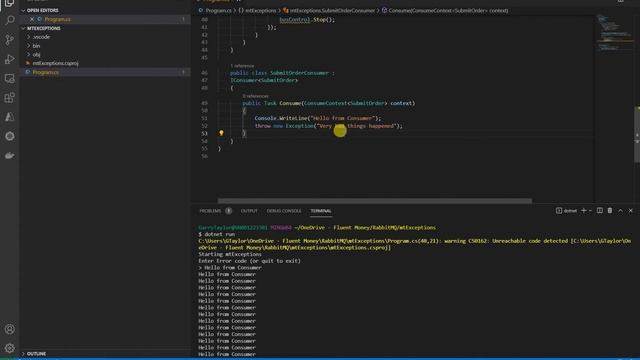Click the '0 references' CodeLens above Consume
The height and width of the screenshot is (360, 640).
pos(255,96)
